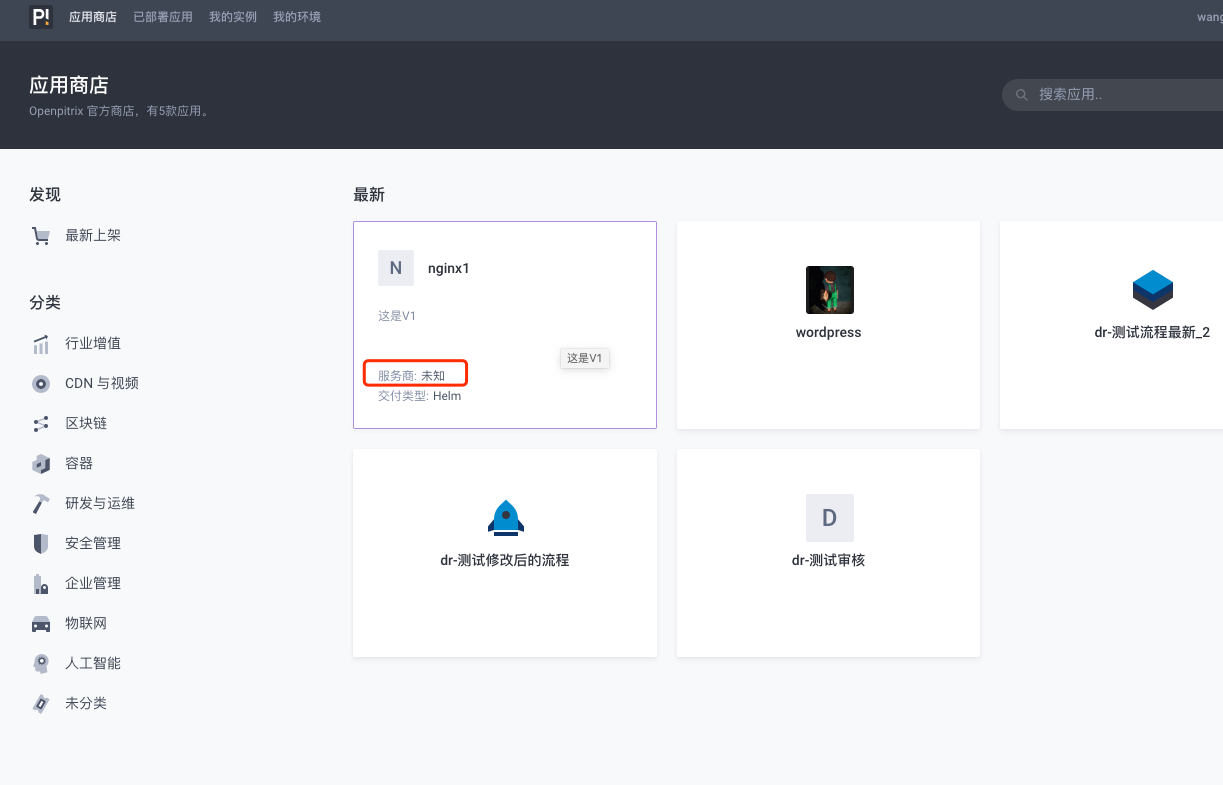
Task: Click the 安全管理 shield icon
Action: 41,543
